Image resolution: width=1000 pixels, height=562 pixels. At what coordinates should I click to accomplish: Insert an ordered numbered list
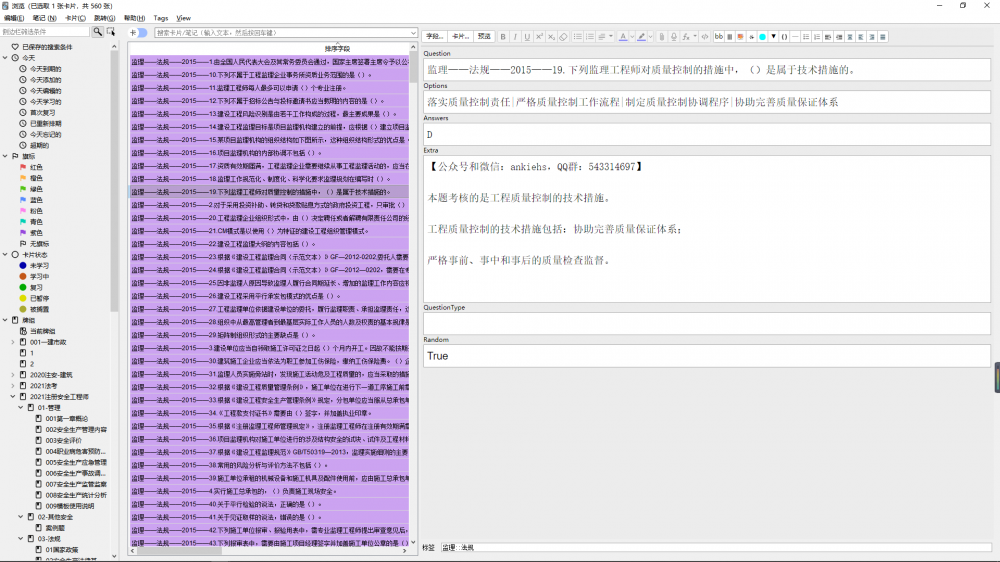pyautogui.click(x=590, y=37)
